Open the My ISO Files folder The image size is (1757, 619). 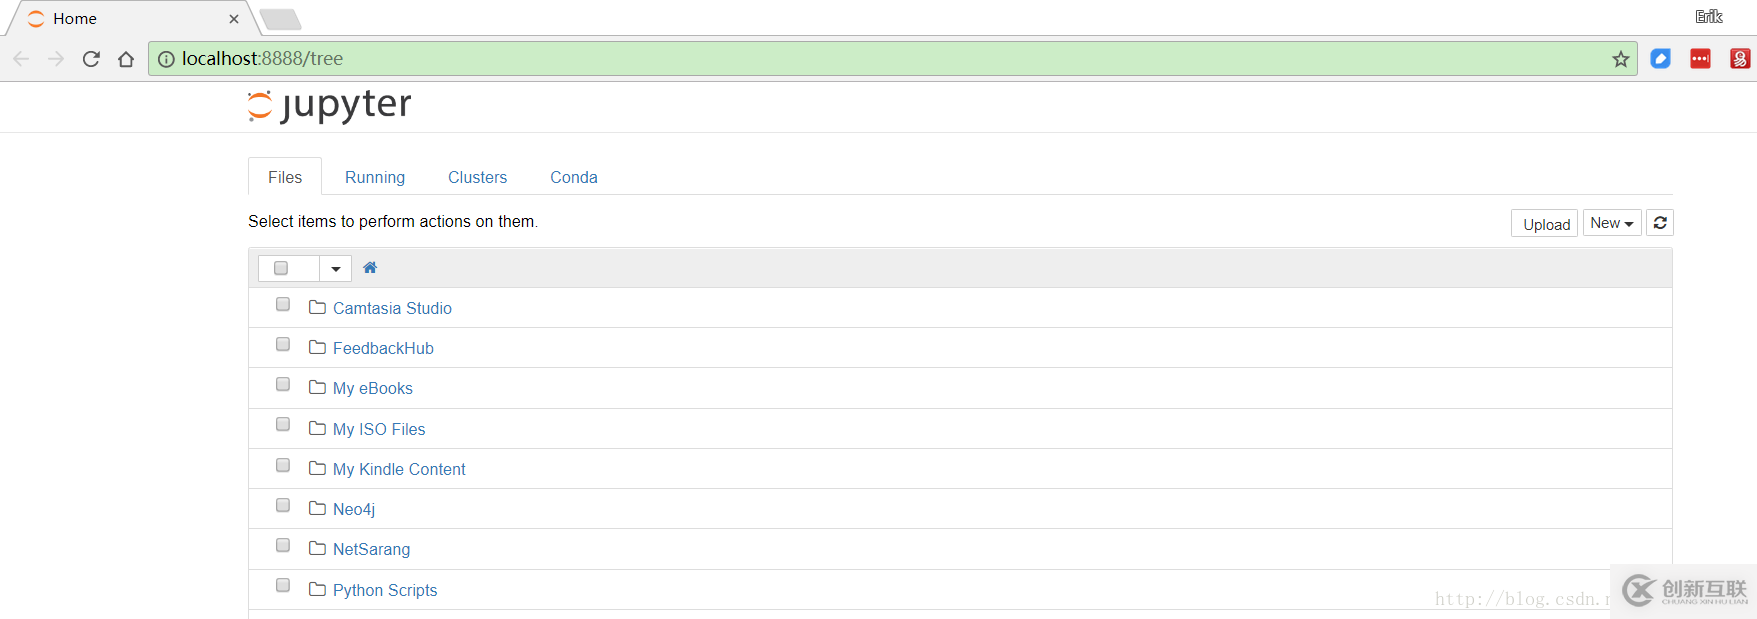379,429
